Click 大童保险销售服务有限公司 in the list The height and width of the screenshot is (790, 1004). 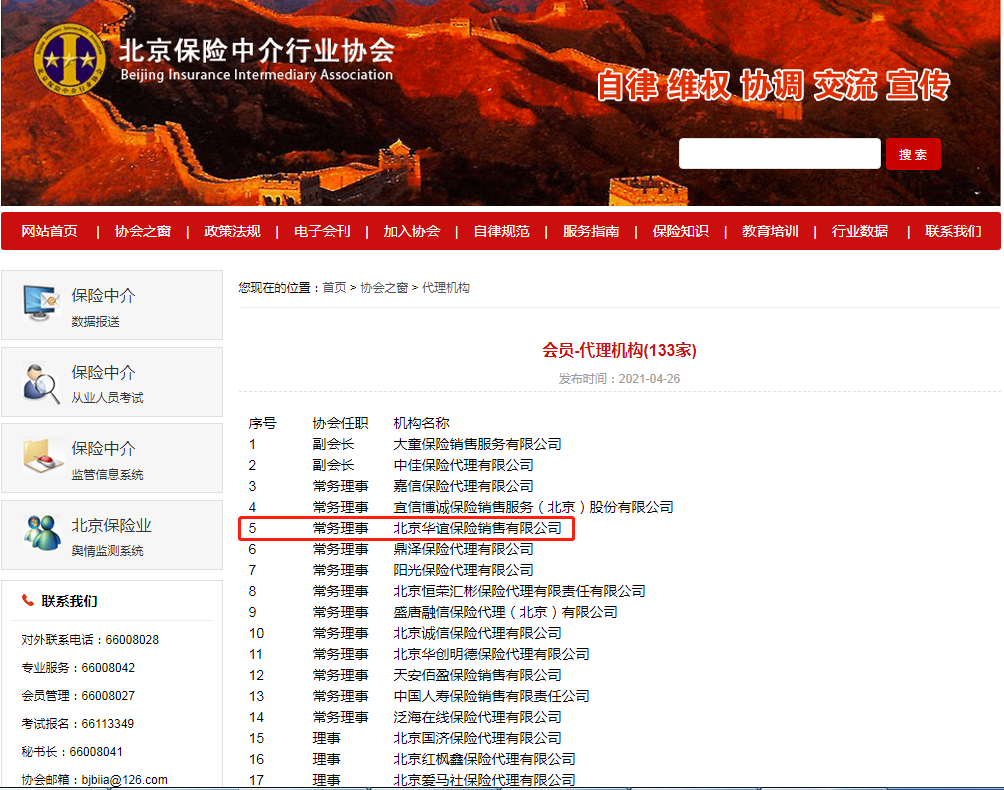pyautogui.click(x=477, y=444)
